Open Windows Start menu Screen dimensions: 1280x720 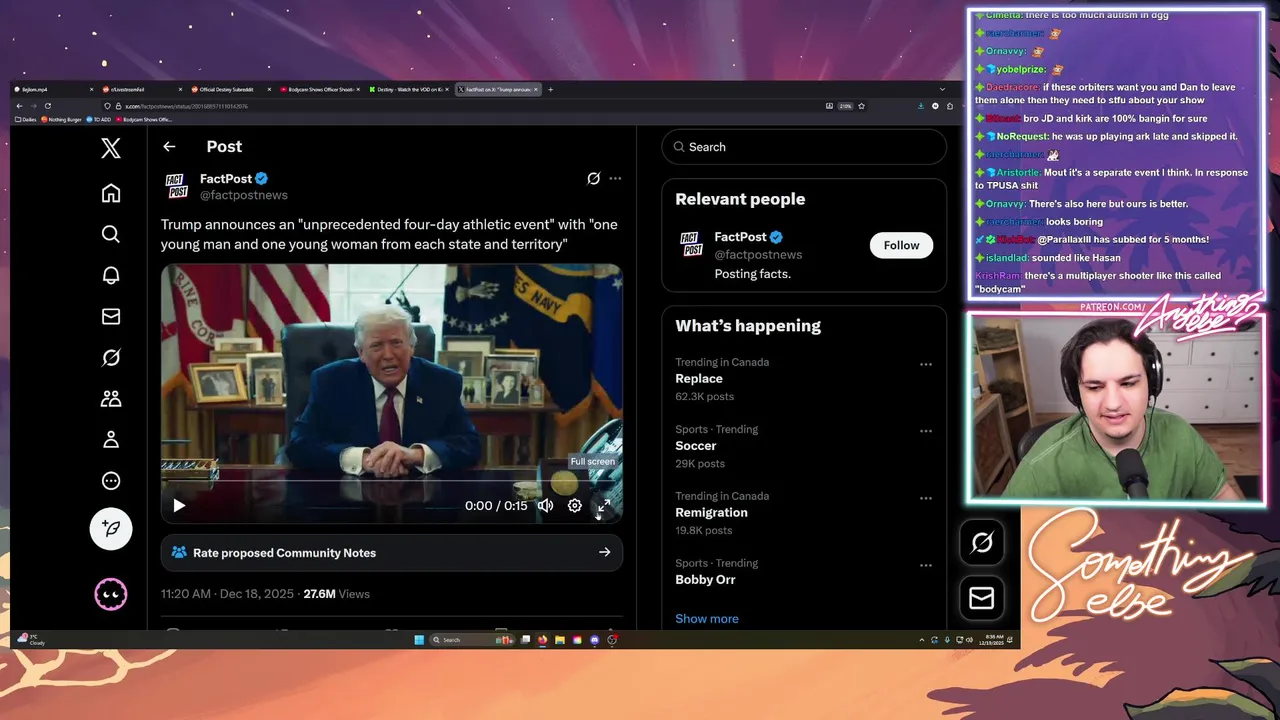419,640
